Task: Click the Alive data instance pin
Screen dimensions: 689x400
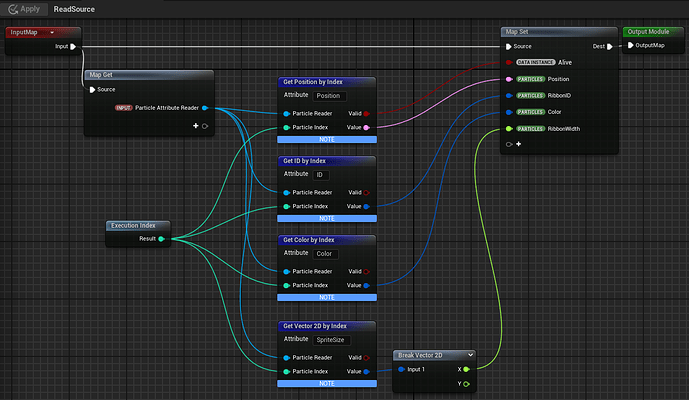Action: click(509, 62)
